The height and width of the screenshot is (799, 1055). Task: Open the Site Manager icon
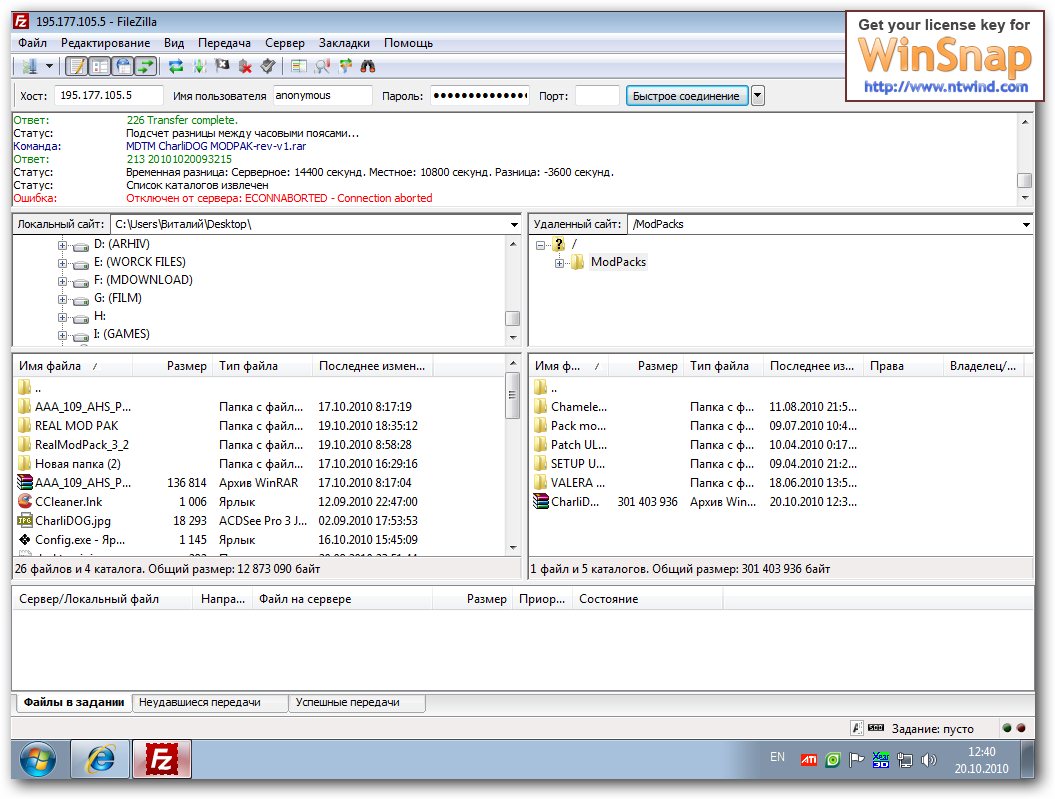[28, 67]
